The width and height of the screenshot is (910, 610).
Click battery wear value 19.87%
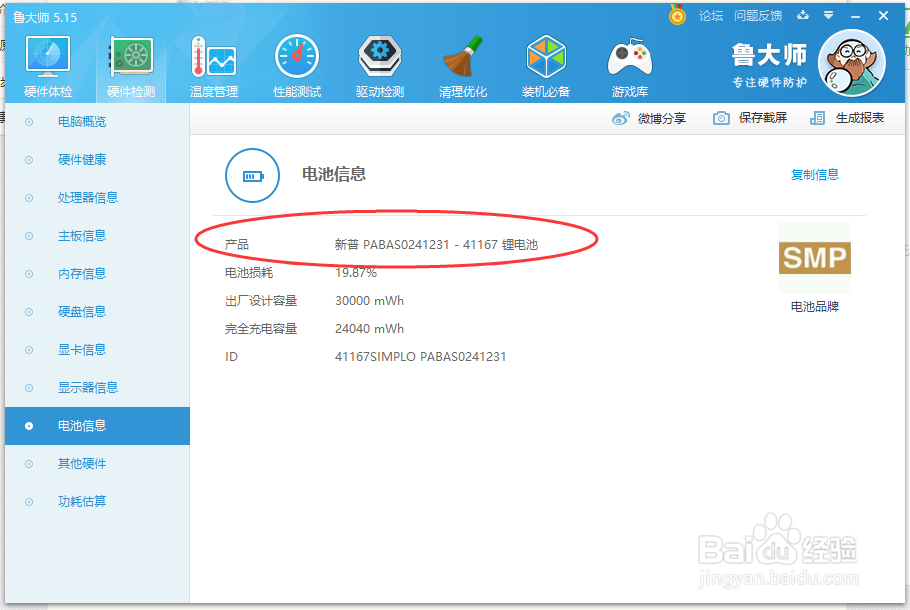pyautogui.click(x=356, y=273)
